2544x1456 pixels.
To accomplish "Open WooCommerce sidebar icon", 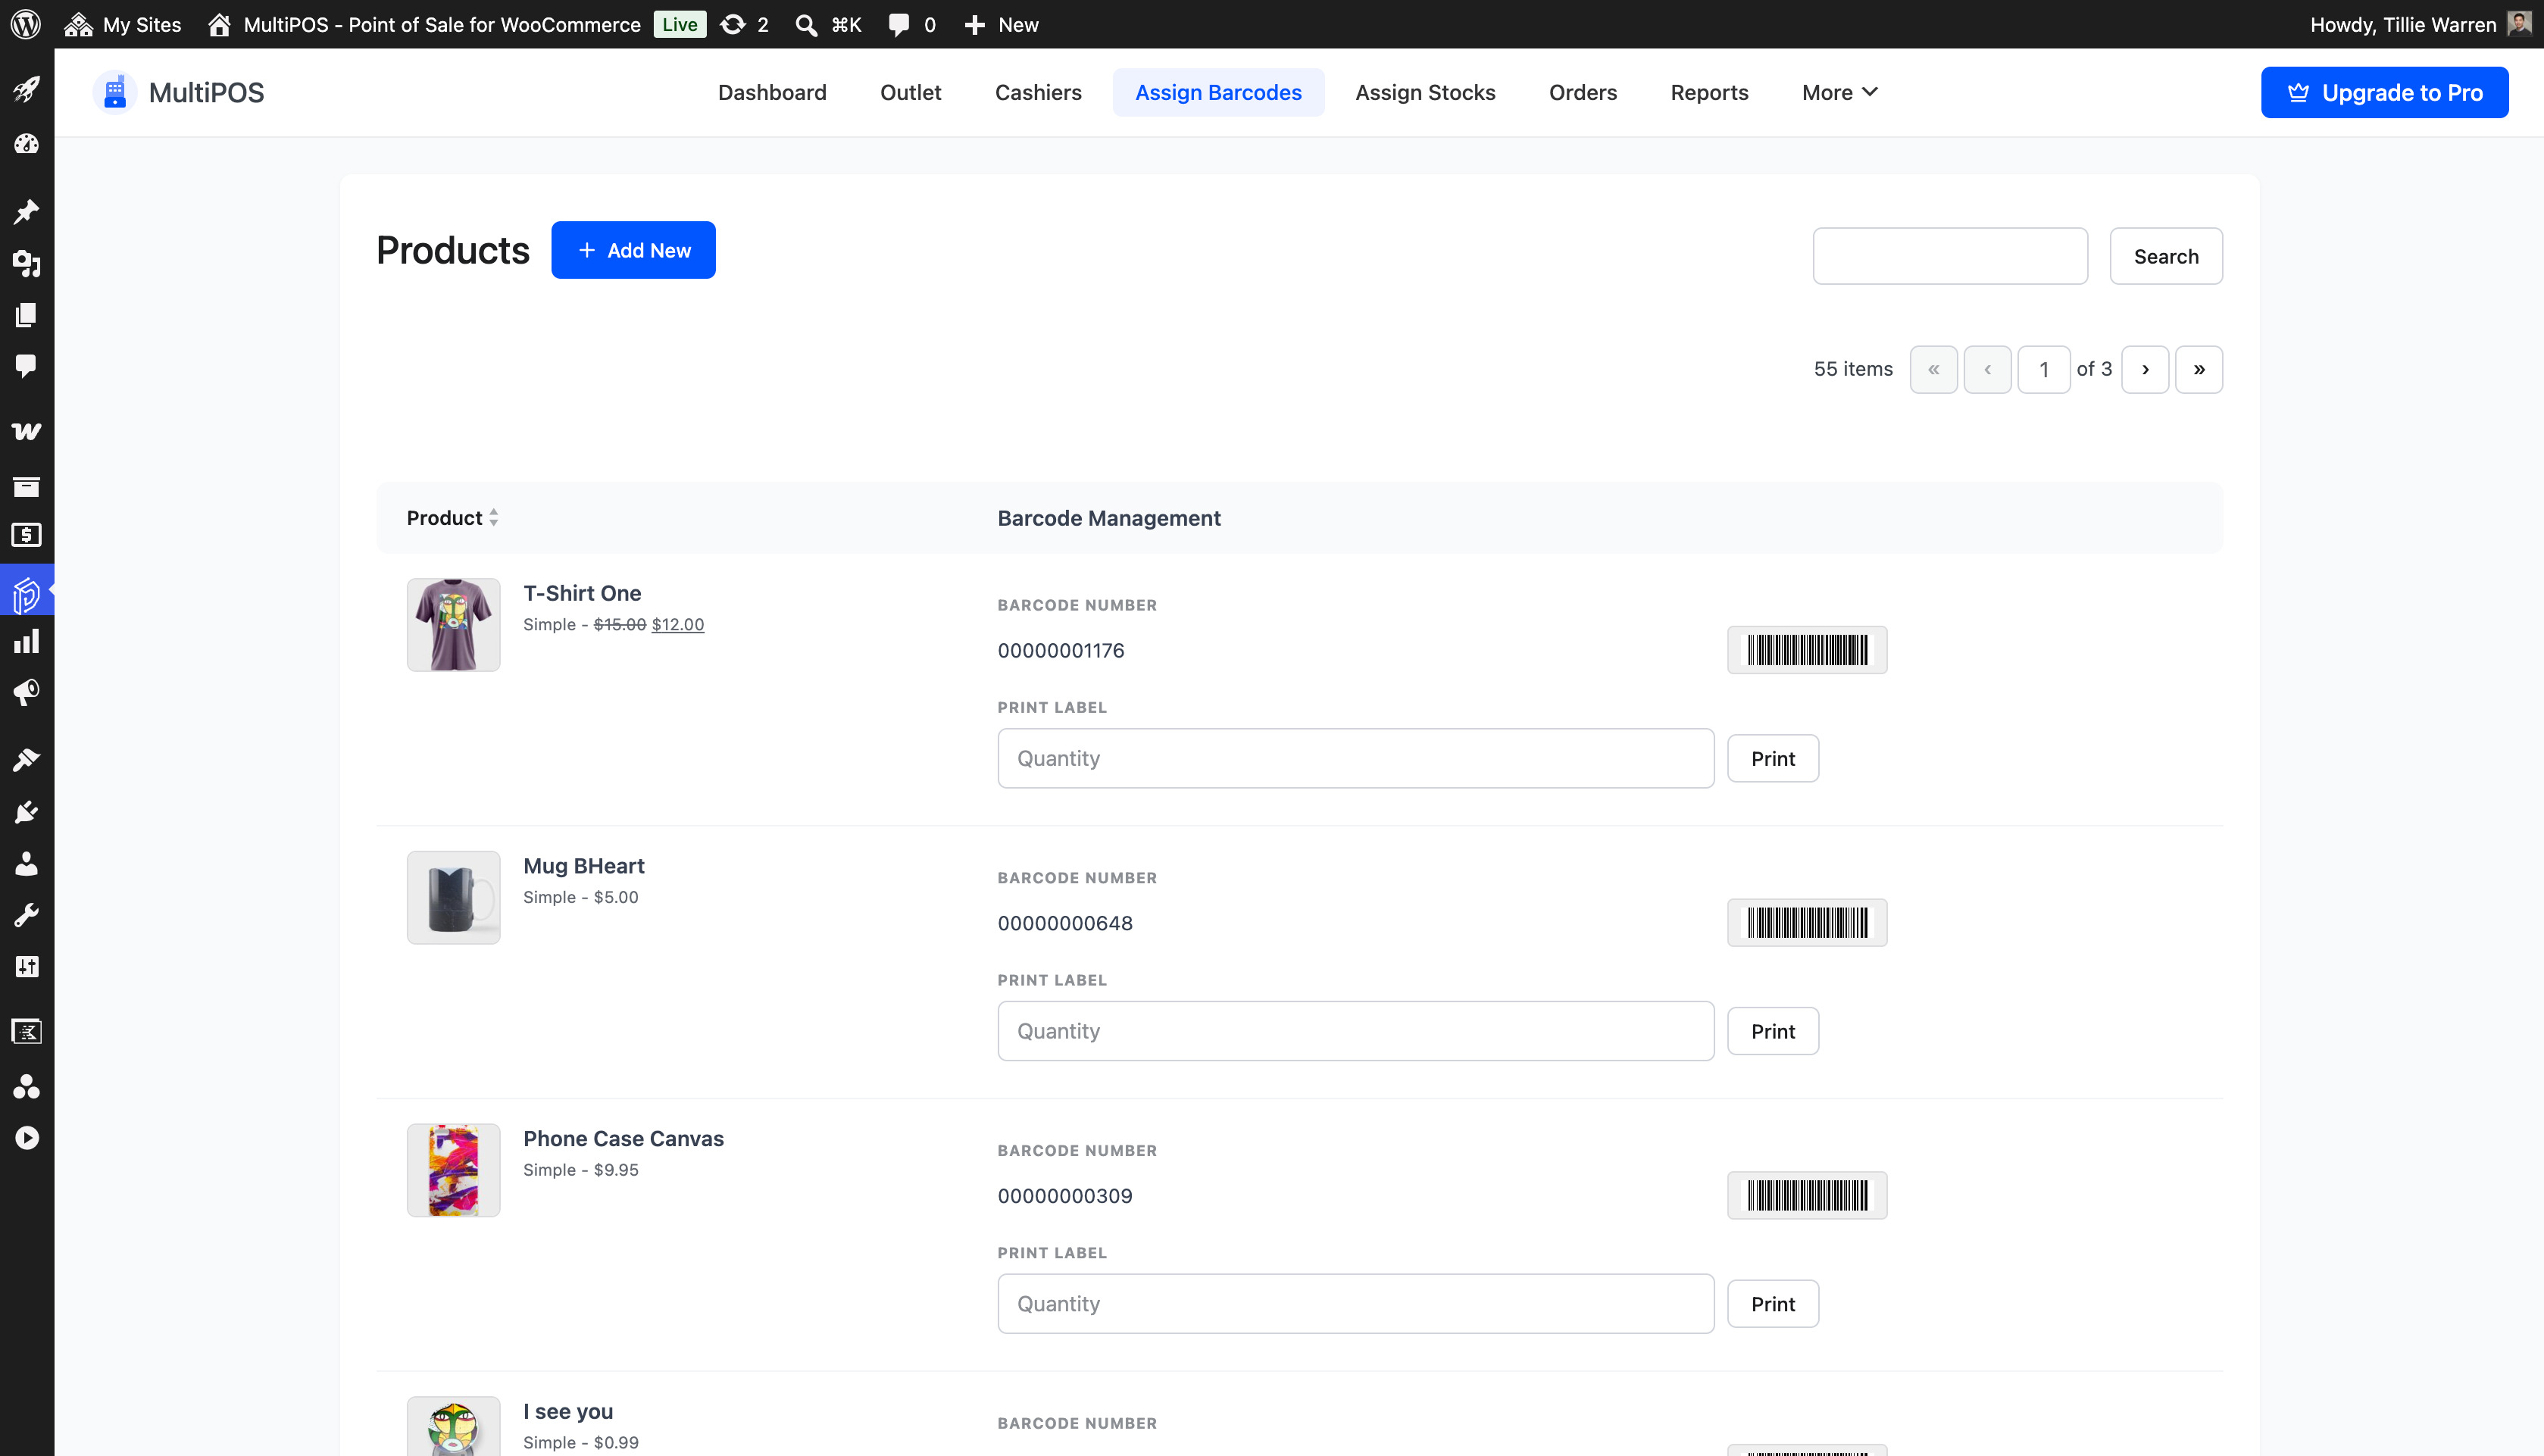I will [x=27, y=431].
